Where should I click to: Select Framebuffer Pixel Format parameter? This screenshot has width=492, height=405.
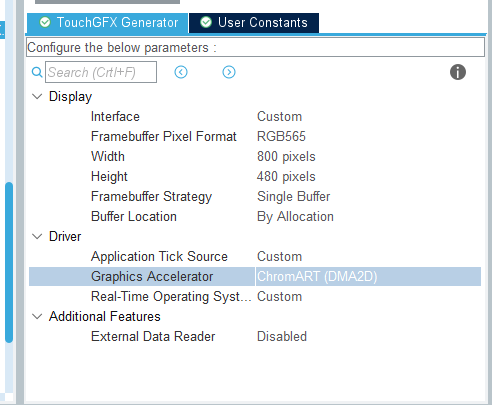tap(164, 137)
